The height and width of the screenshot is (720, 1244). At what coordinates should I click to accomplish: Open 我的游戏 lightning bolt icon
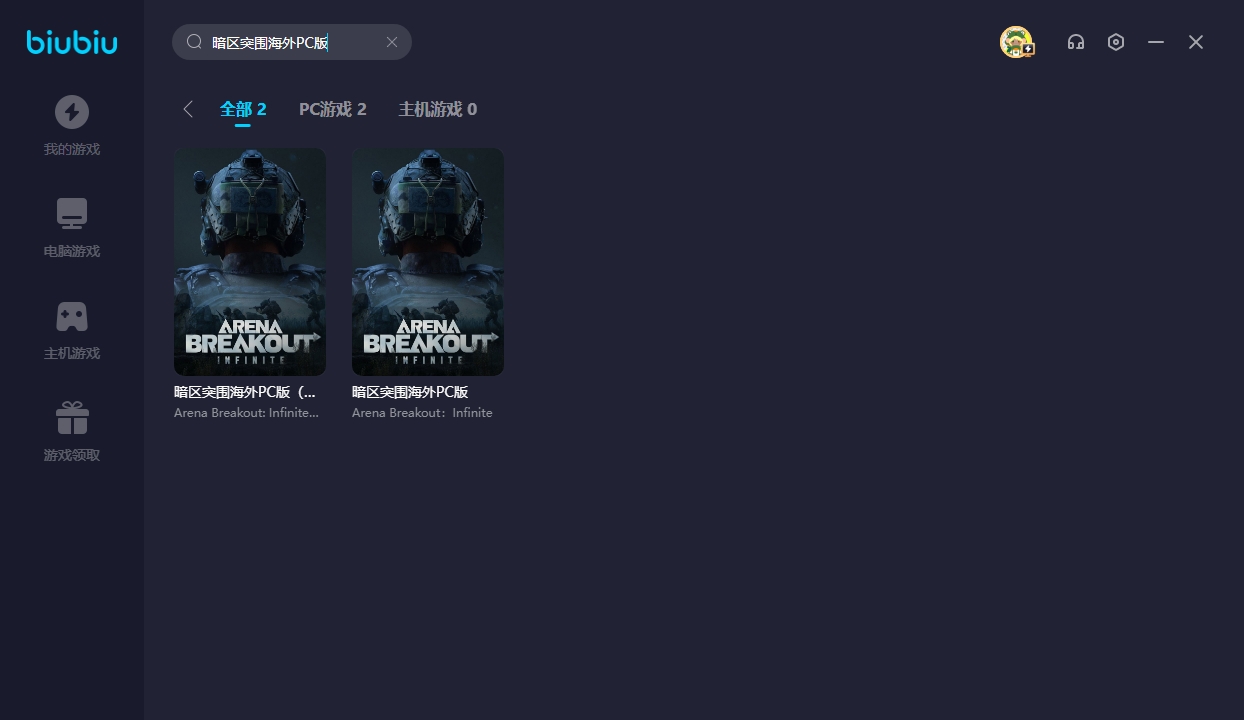tap(72, 112)
